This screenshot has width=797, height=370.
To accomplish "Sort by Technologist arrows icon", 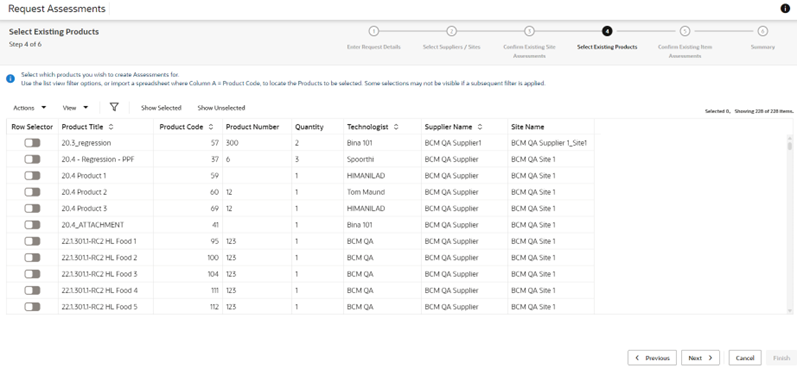I will (x=395, y=127).
